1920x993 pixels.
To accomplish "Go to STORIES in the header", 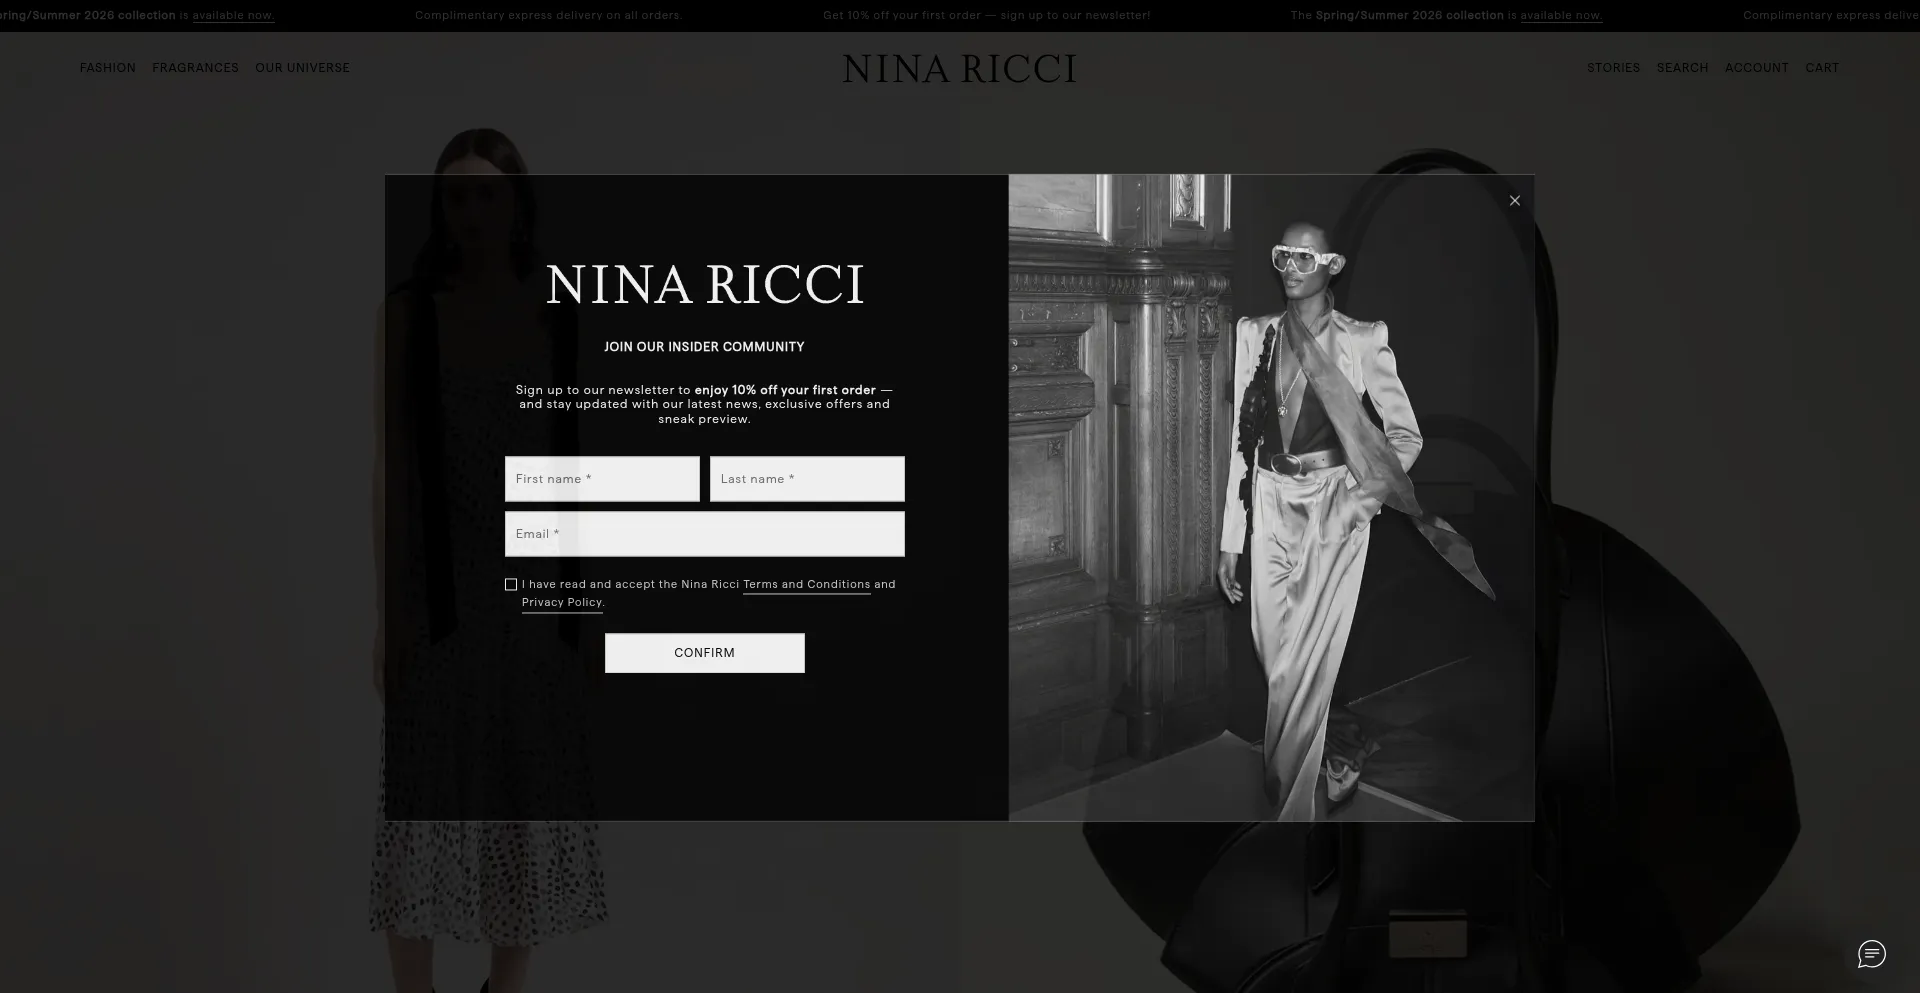I will pyautogui.click(x=1613, y=68).
